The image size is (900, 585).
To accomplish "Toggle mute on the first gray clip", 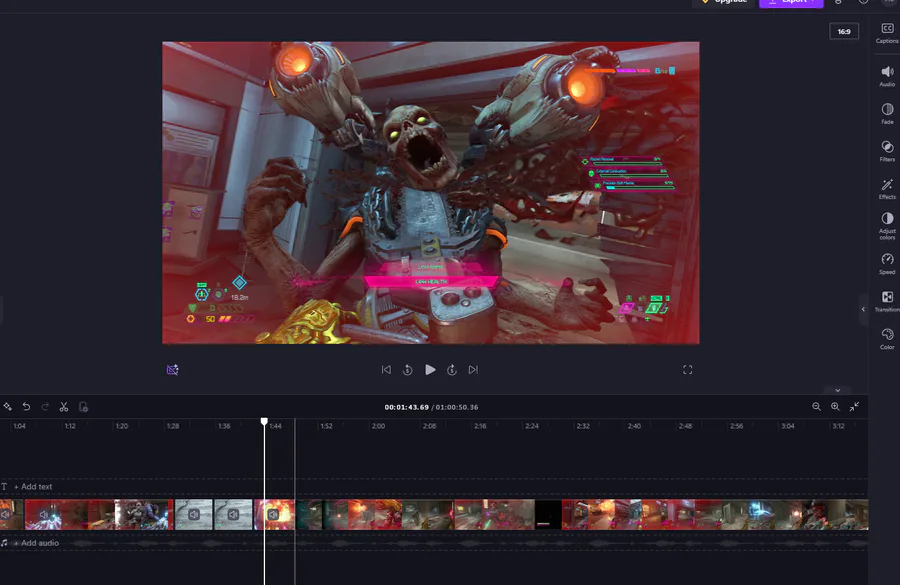I will point(194,514).
